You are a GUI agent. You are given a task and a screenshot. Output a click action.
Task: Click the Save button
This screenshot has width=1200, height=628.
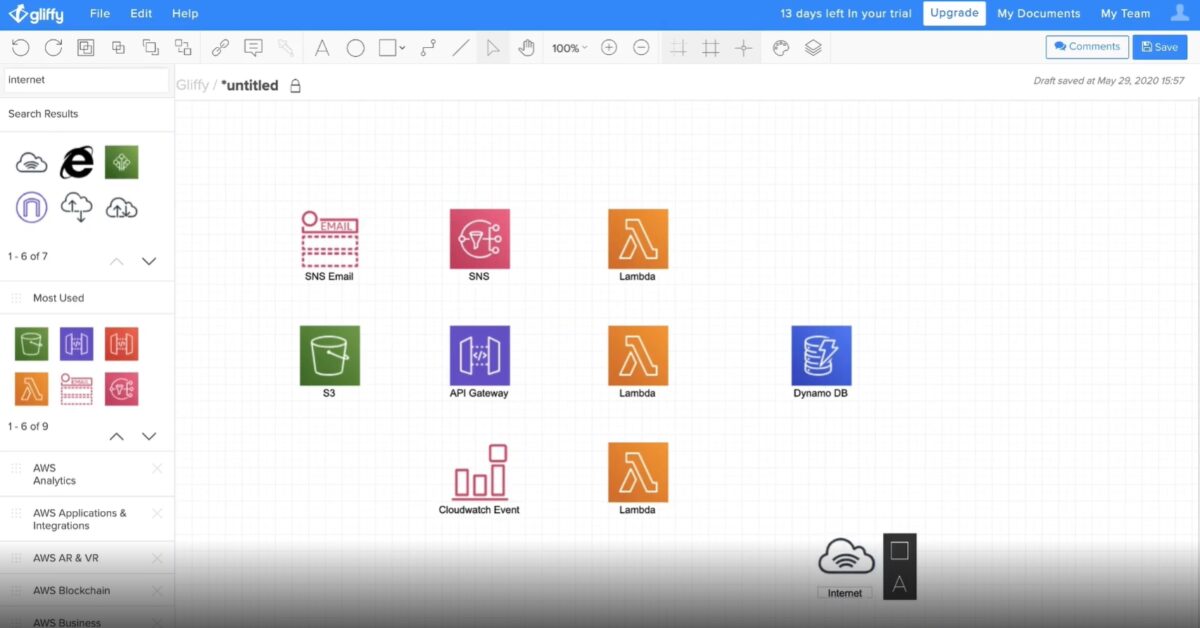click(x=1159, y=46)
